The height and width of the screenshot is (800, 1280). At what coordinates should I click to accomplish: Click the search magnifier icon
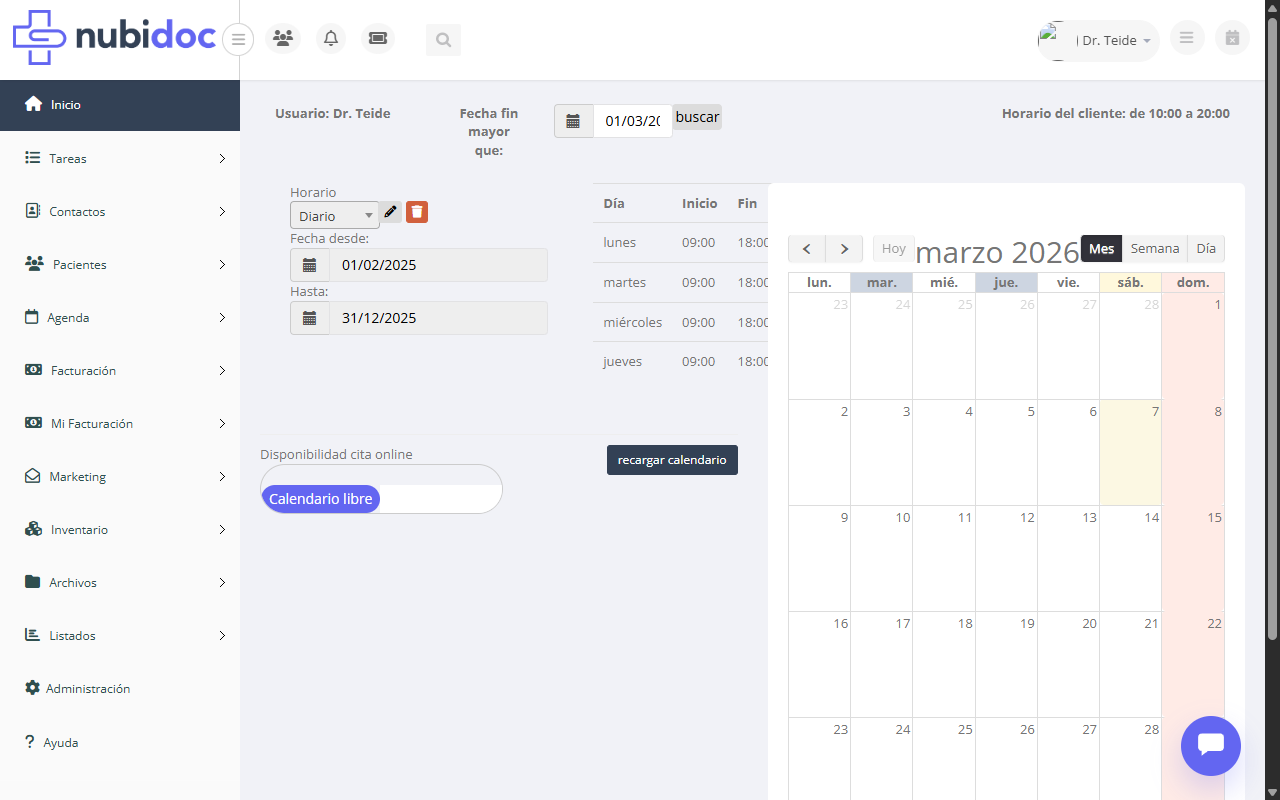[x=443, y=40]
